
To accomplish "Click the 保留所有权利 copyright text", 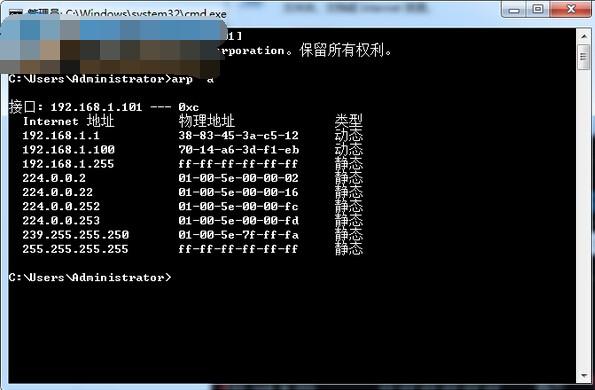I will [x=345, y=50].
